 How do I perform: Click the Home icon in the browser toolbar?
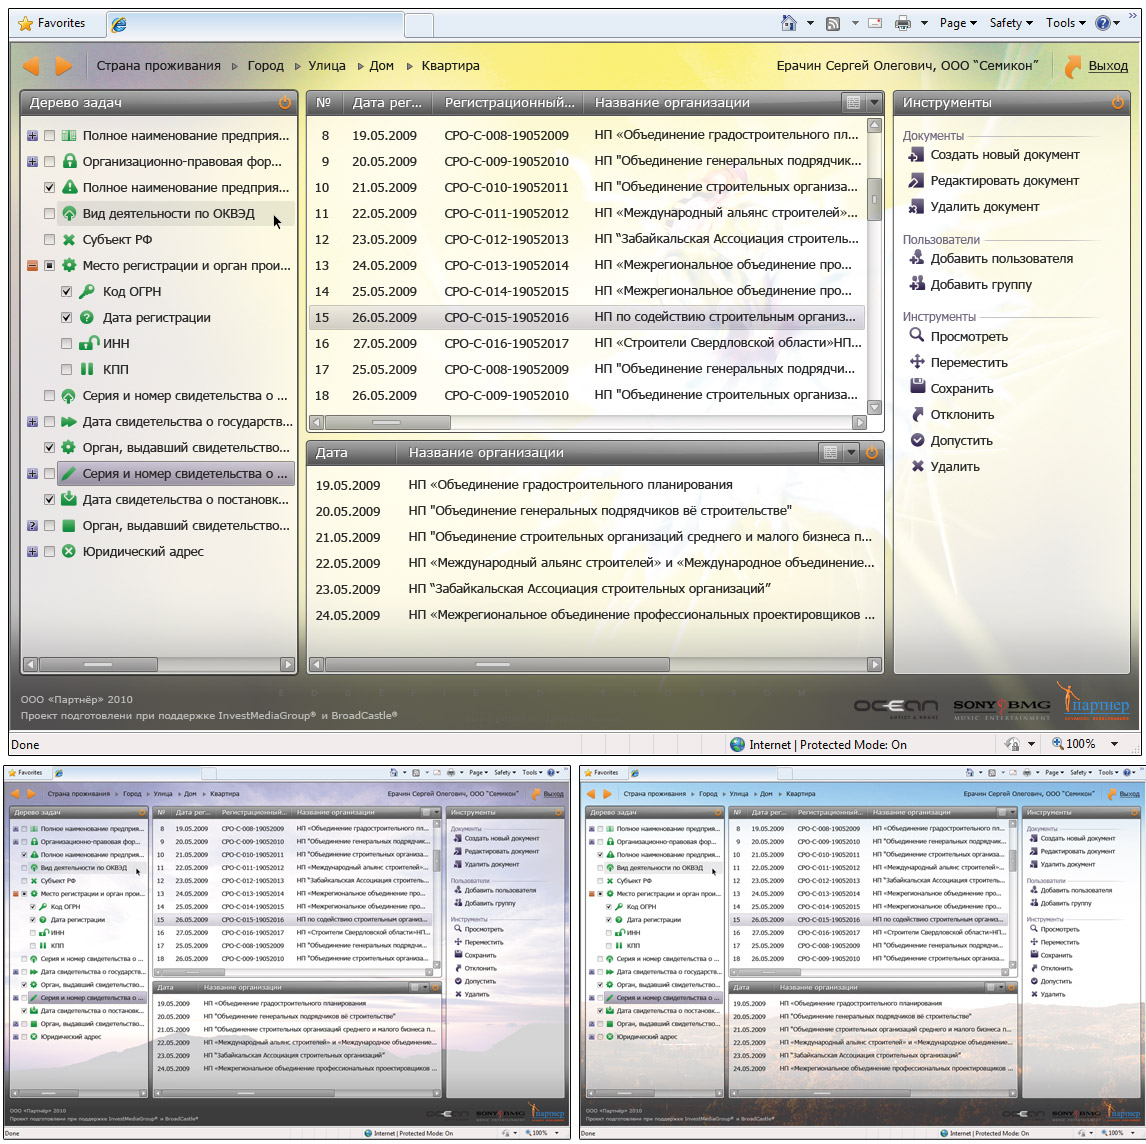(789, 23)
